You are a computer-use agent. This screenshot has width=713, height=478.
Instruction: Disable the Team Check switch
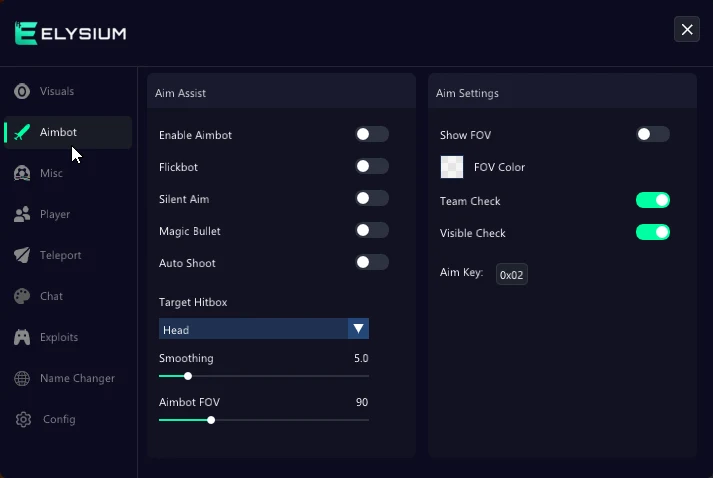click(x=653, y=200)
